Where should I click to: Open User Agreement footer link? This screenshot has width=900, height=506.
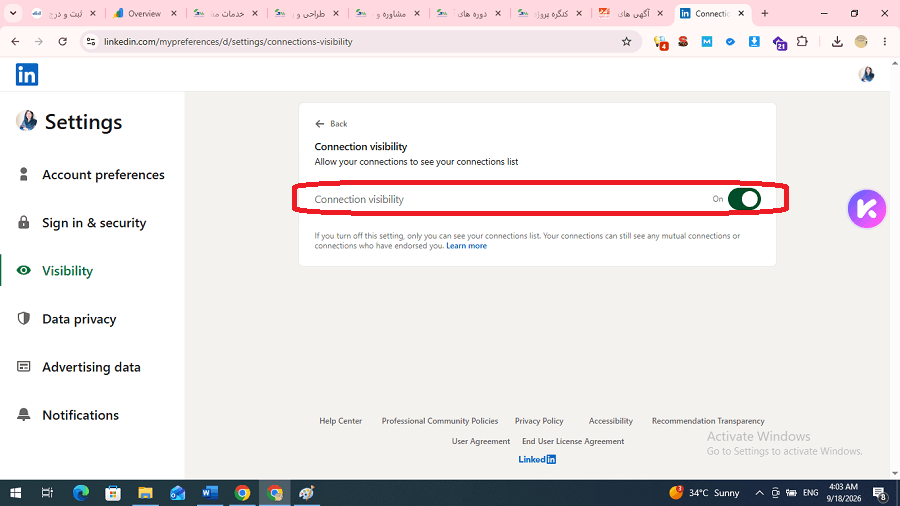[x=480, y=441]
